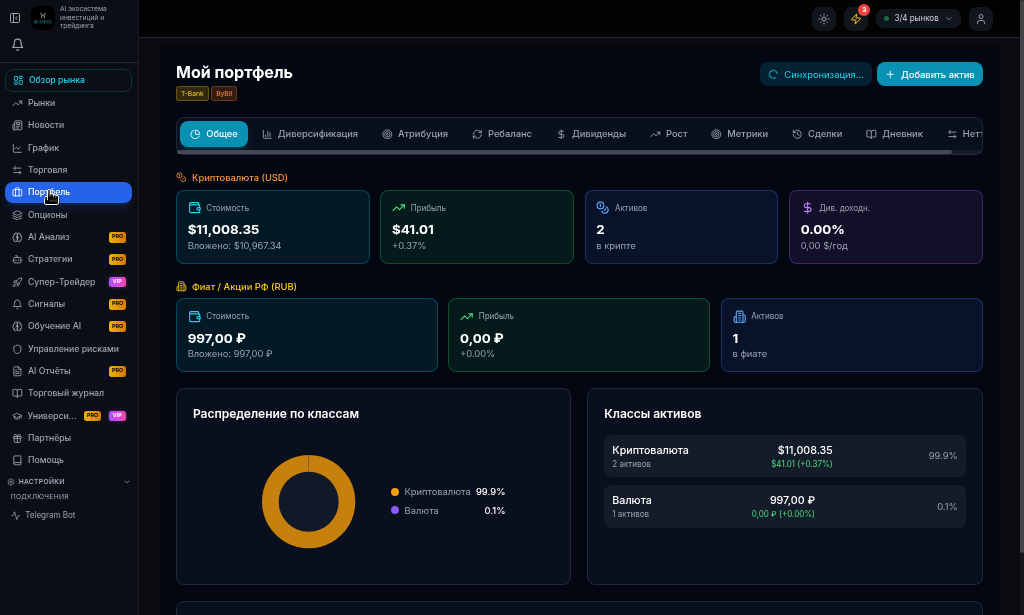Click the horizontal tabs scrollbar
Viewport: 1024px width, 615px height.
(x=564, y=152)
